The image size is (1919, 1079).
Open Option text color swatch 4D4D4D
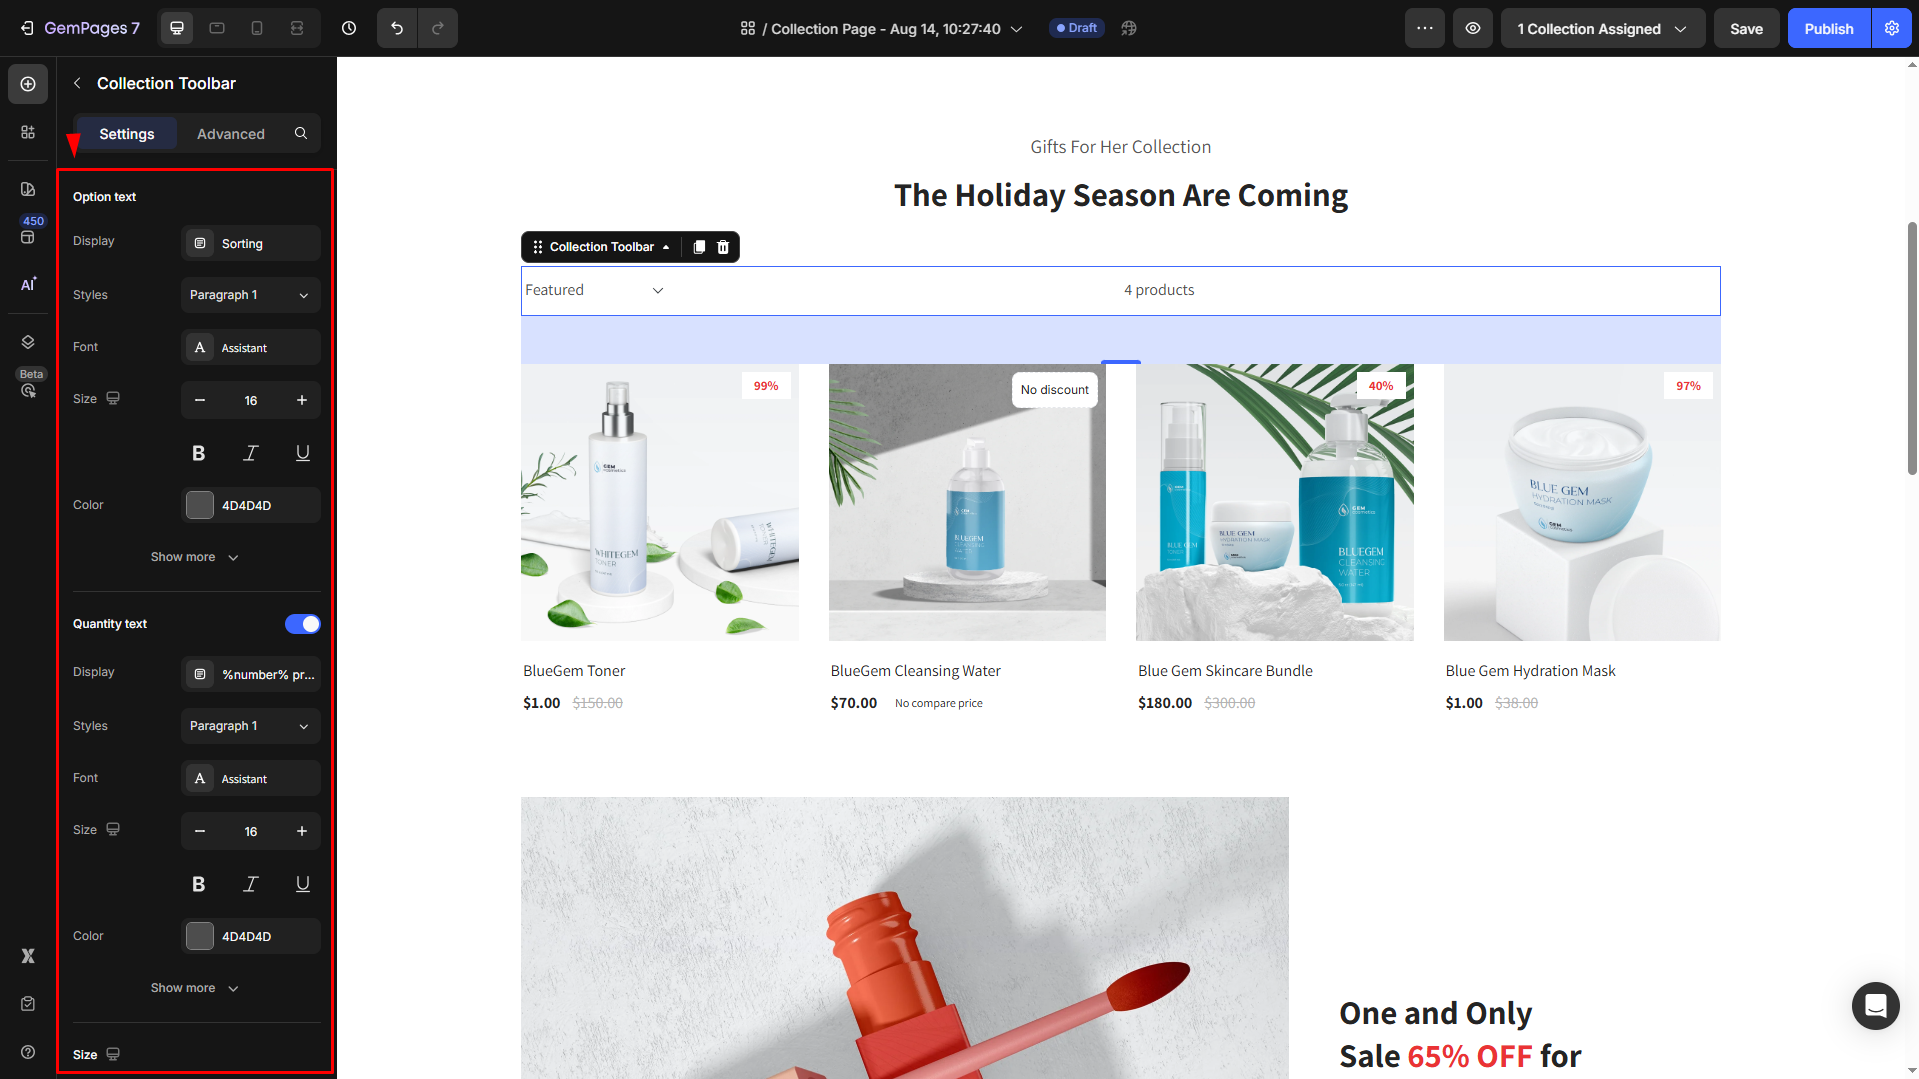pos(200,505)
